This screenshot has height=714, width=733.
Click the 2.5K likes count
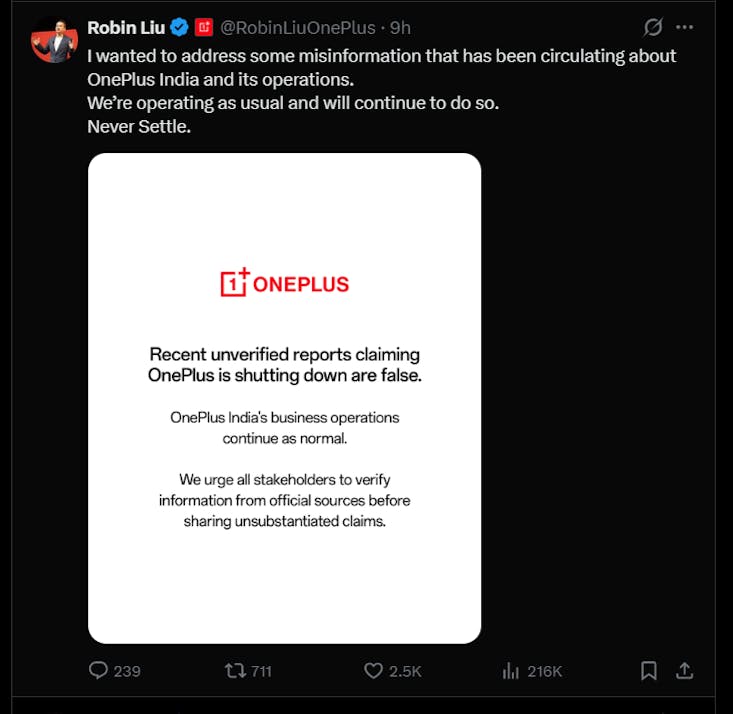click(x=405, y=671)
